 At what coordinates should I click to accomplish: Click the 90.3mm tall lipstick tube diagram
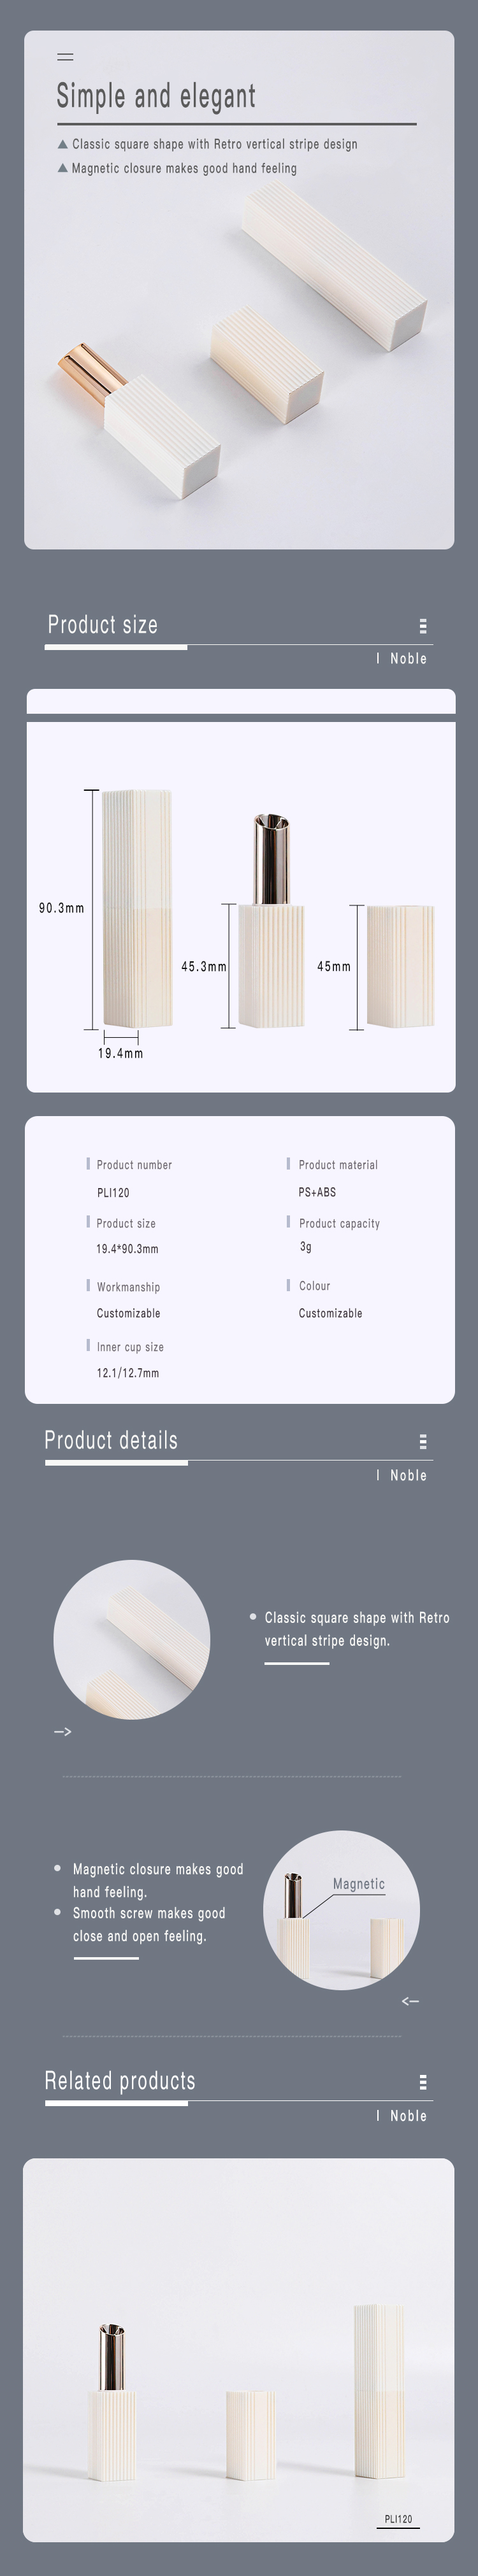(137, 908)
